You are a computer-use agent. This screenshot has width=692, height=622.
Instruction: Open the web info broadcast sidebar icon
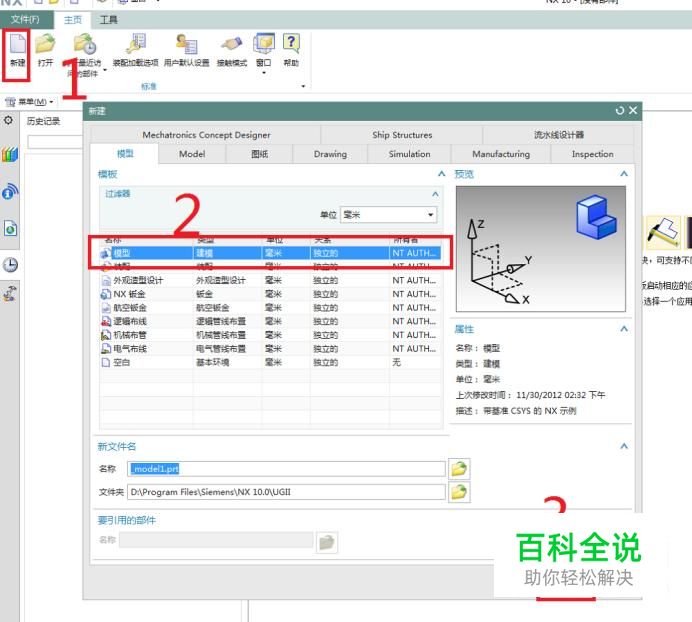pos(10,192)
